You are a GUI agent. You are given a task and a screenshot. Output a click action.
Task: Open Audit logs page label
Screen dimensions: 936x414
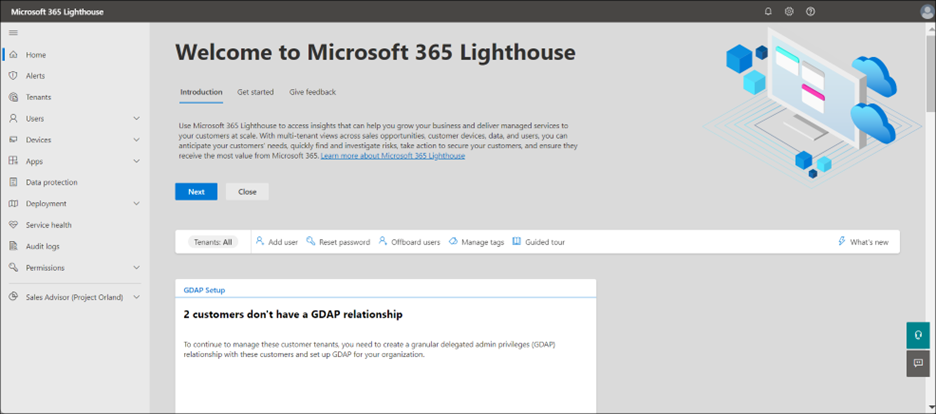point(42,246)
